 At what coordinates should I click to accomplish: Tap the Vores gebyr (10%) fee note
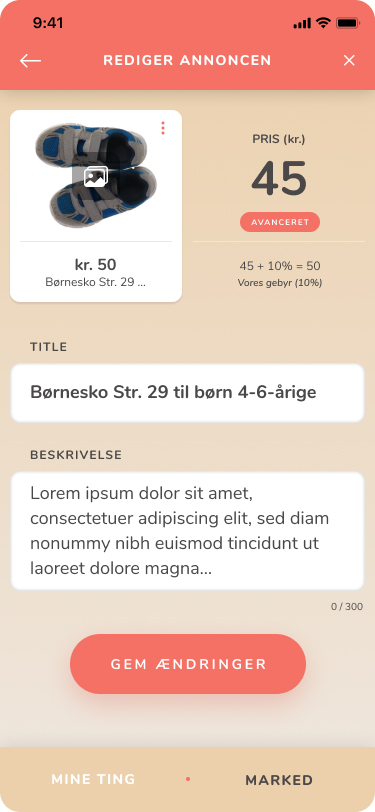click(280, 283)
